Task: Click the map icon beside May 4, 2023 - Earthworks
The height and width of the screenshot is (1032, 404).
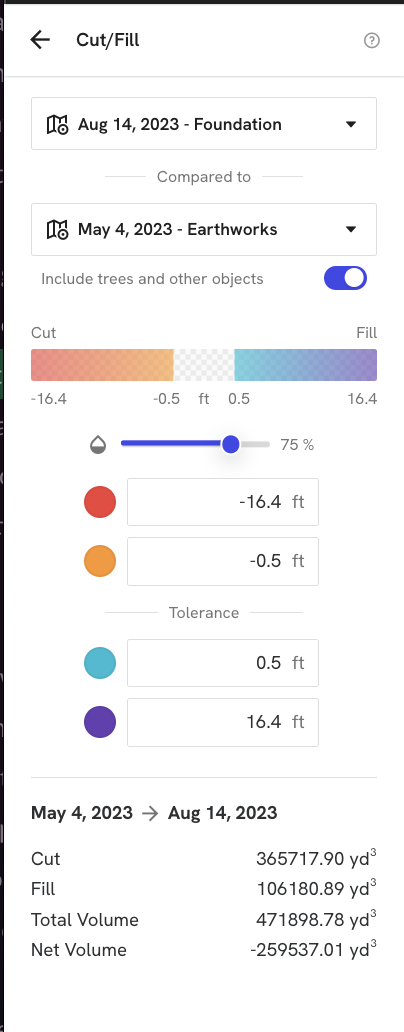Action: pyautogui.click(x=57, y=230)
